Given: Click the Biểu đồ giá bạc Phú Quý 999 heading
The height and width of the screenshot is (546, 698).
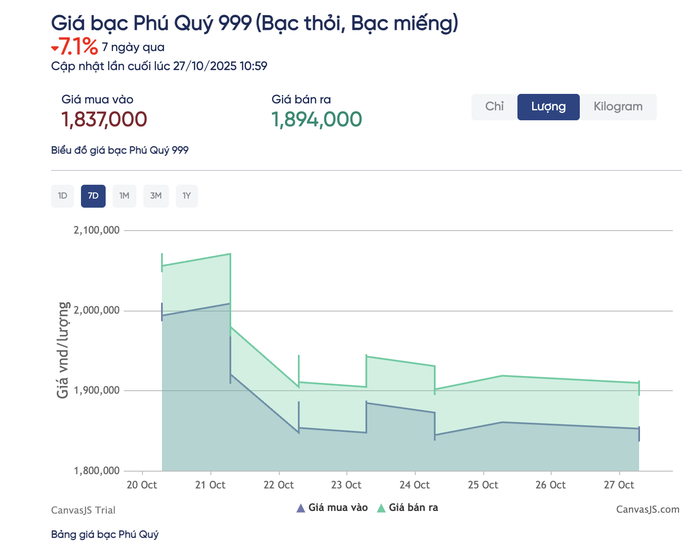Looking at the screenshot, I should 119,150.
